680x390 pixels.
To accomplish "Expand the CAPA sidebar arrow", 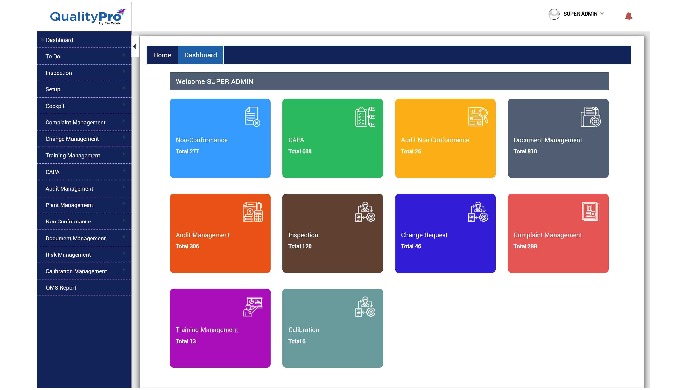I will pos(124,171).
